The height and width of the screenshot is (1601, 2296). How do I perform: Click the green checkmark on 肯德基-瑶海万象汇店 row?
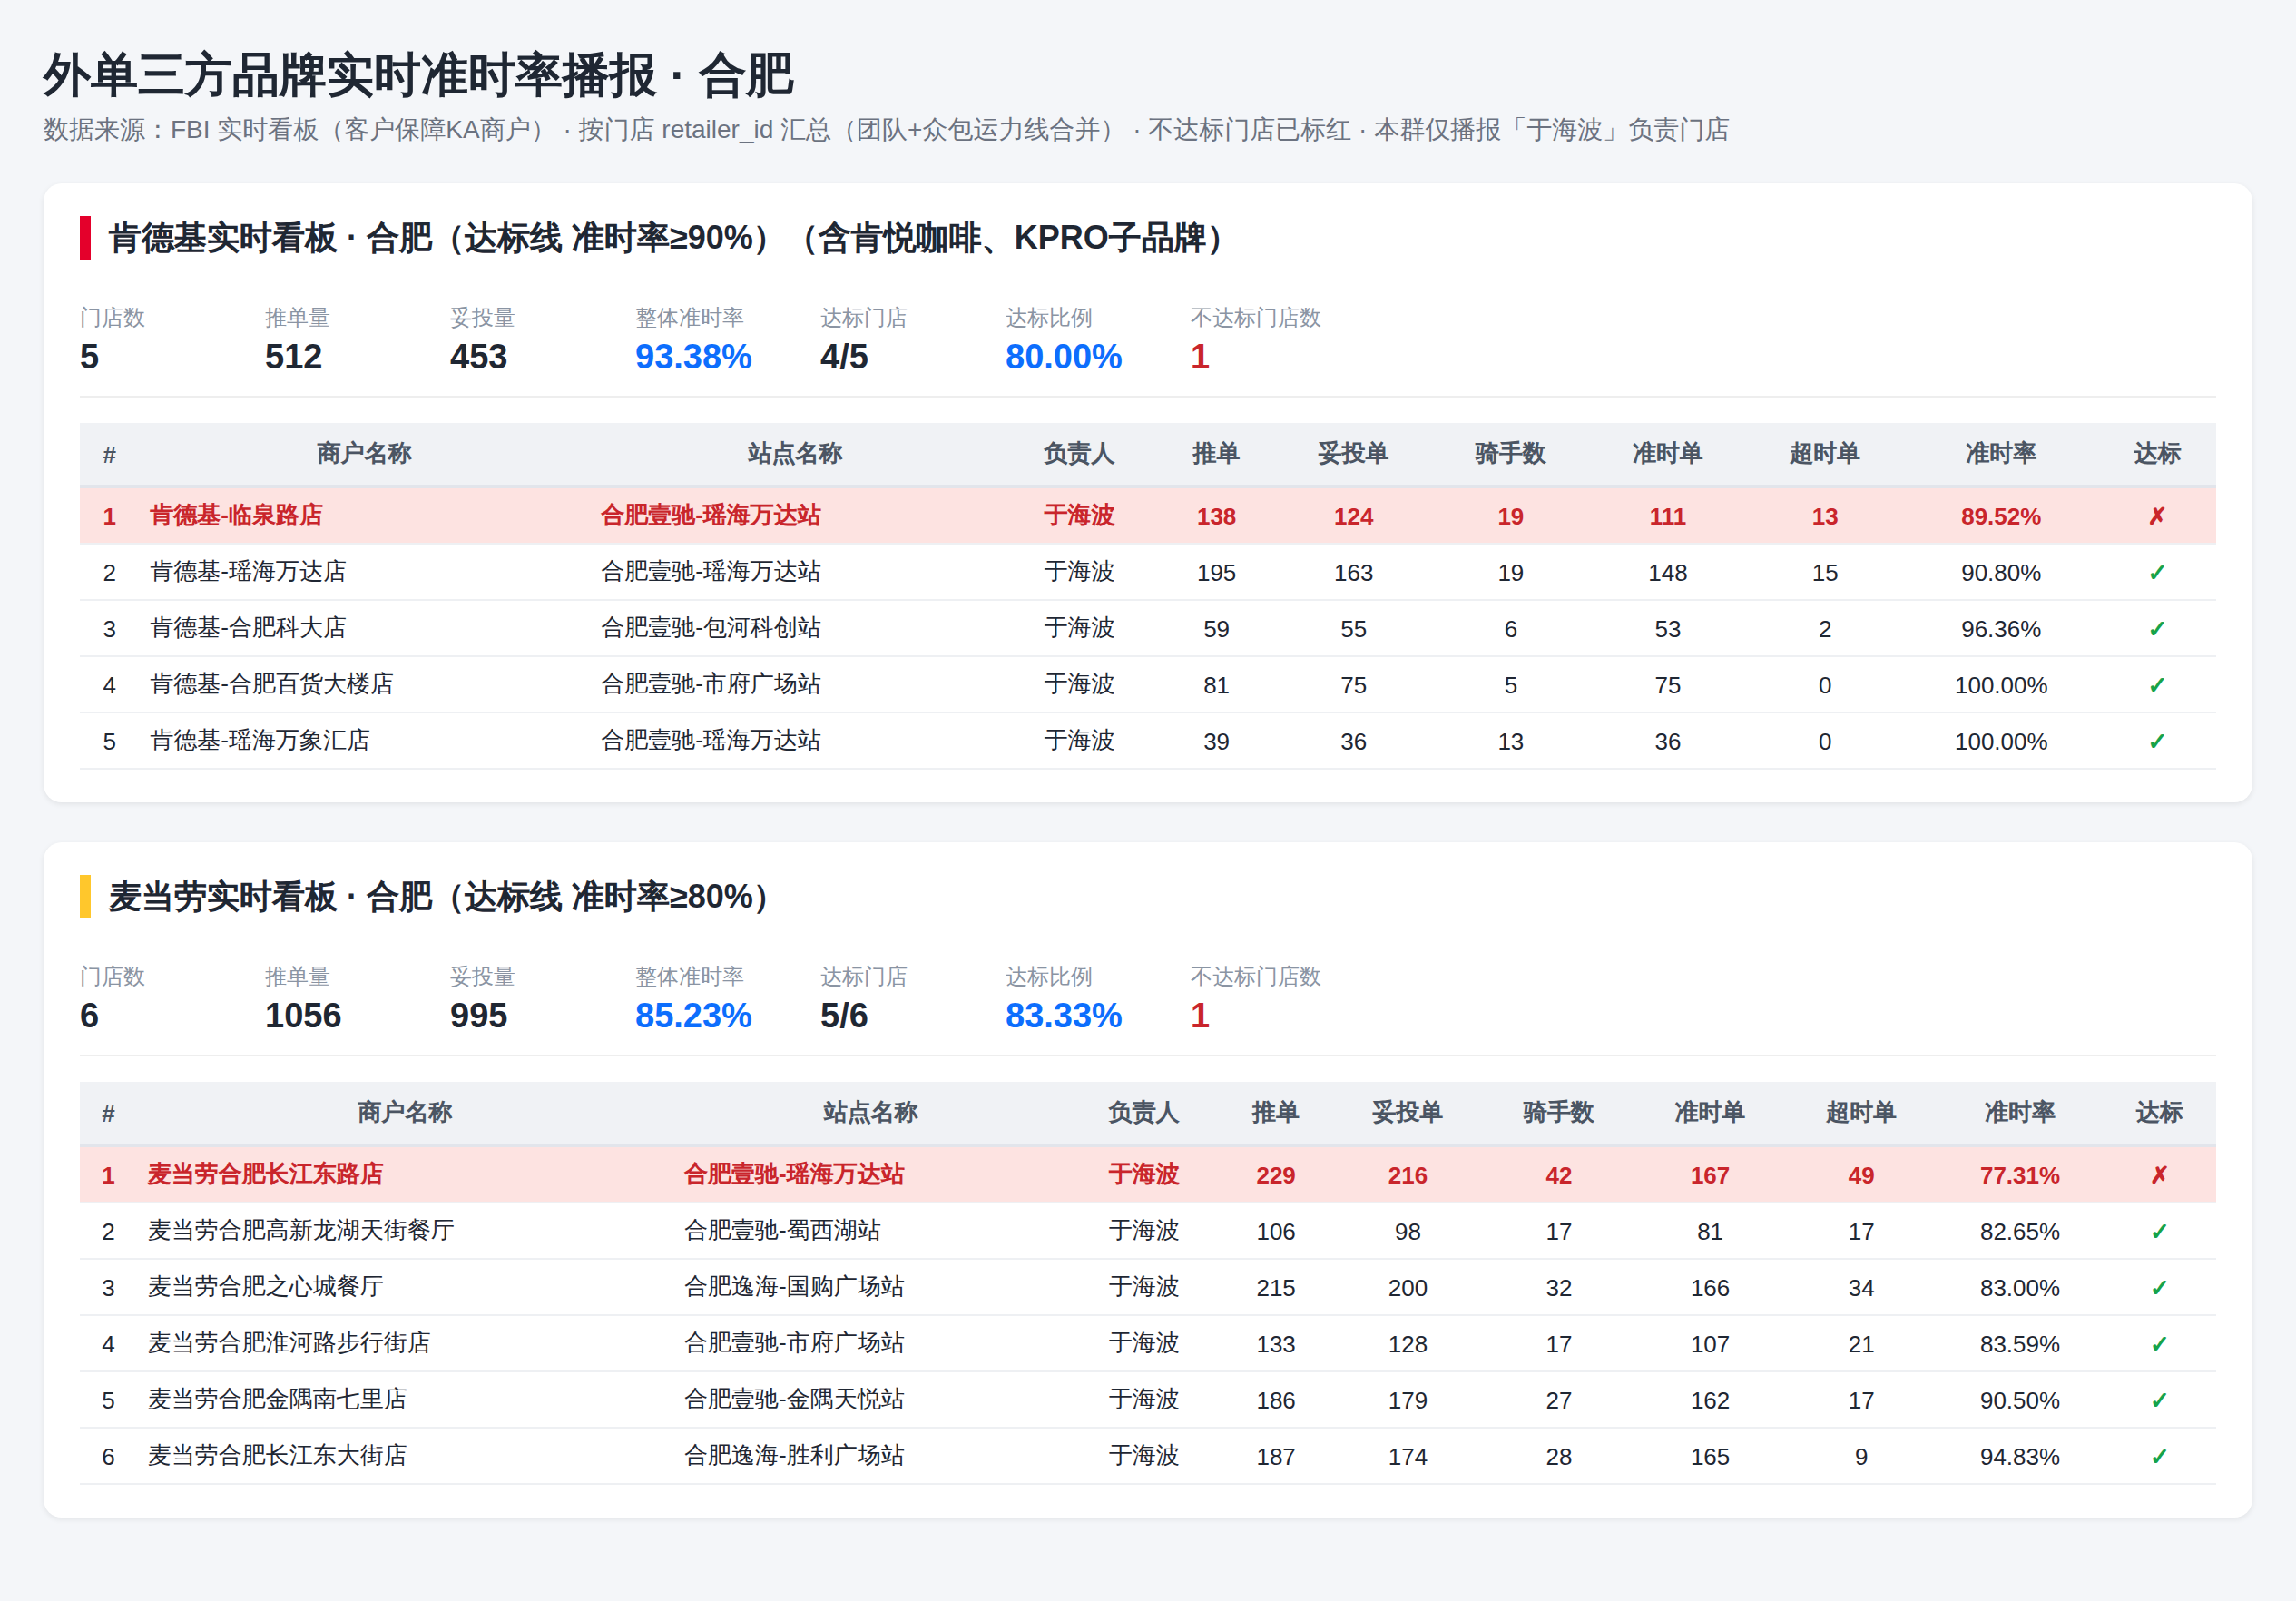(x=2156, y=741)
